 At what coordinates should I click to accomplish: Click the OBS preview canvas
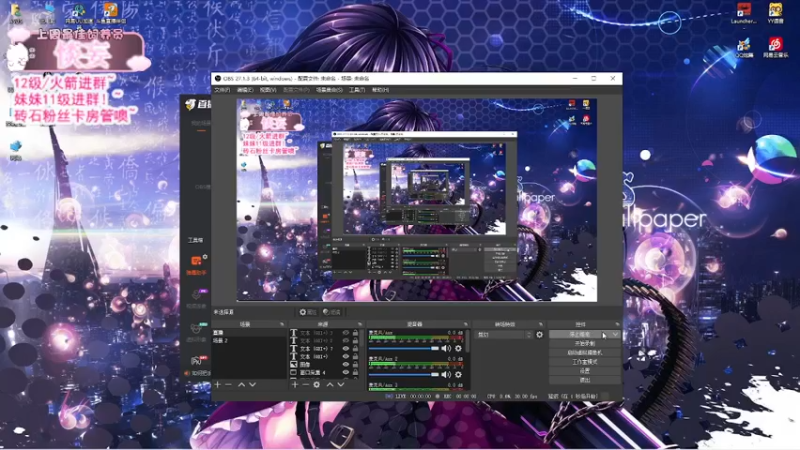(417, 200)
